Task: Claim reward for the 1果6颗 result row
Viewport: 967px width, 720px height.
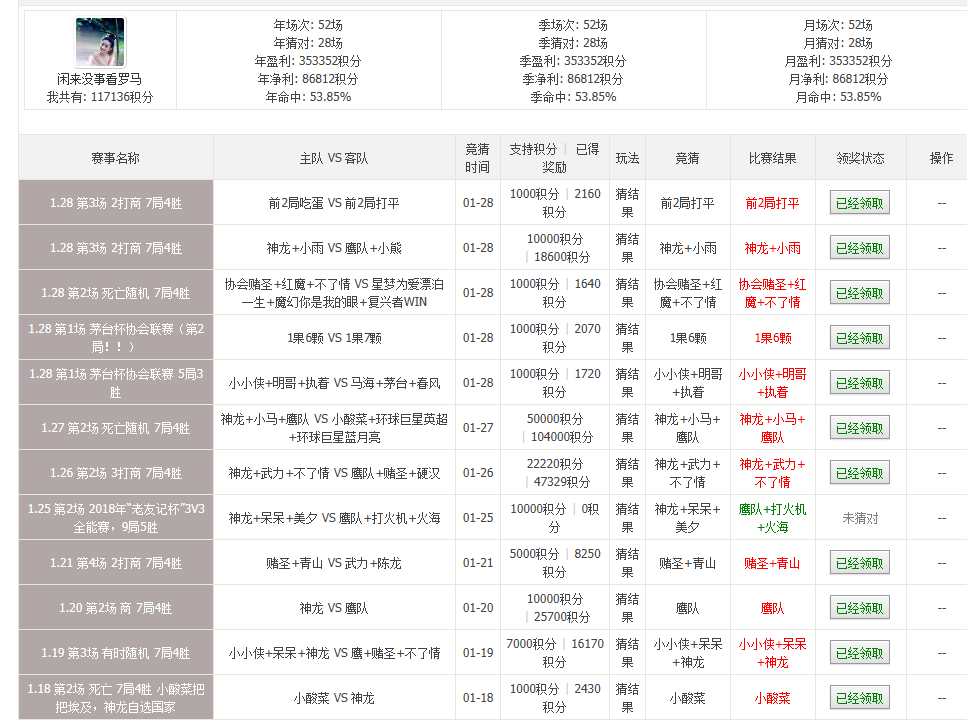Action: click(859, 337)
